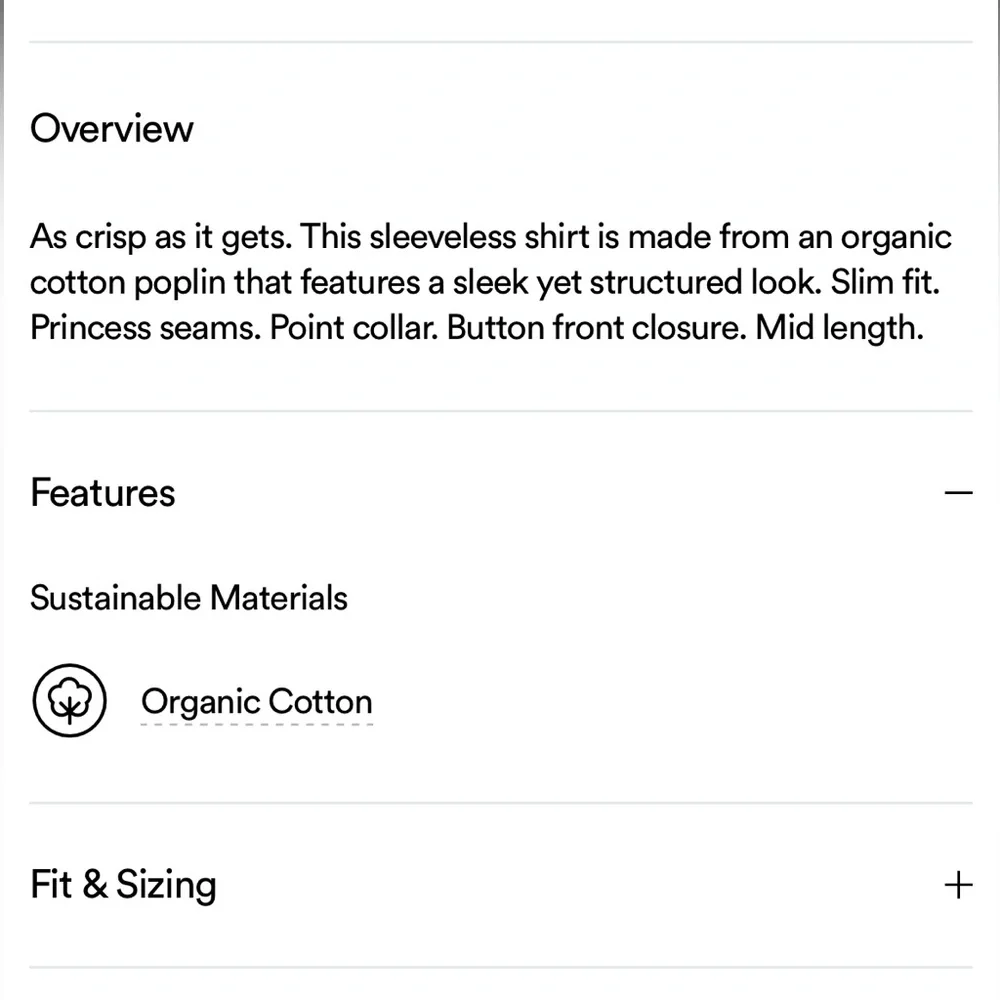
Task: Click "sleeveless shirt" in the overview
Action: coord(456,238)
